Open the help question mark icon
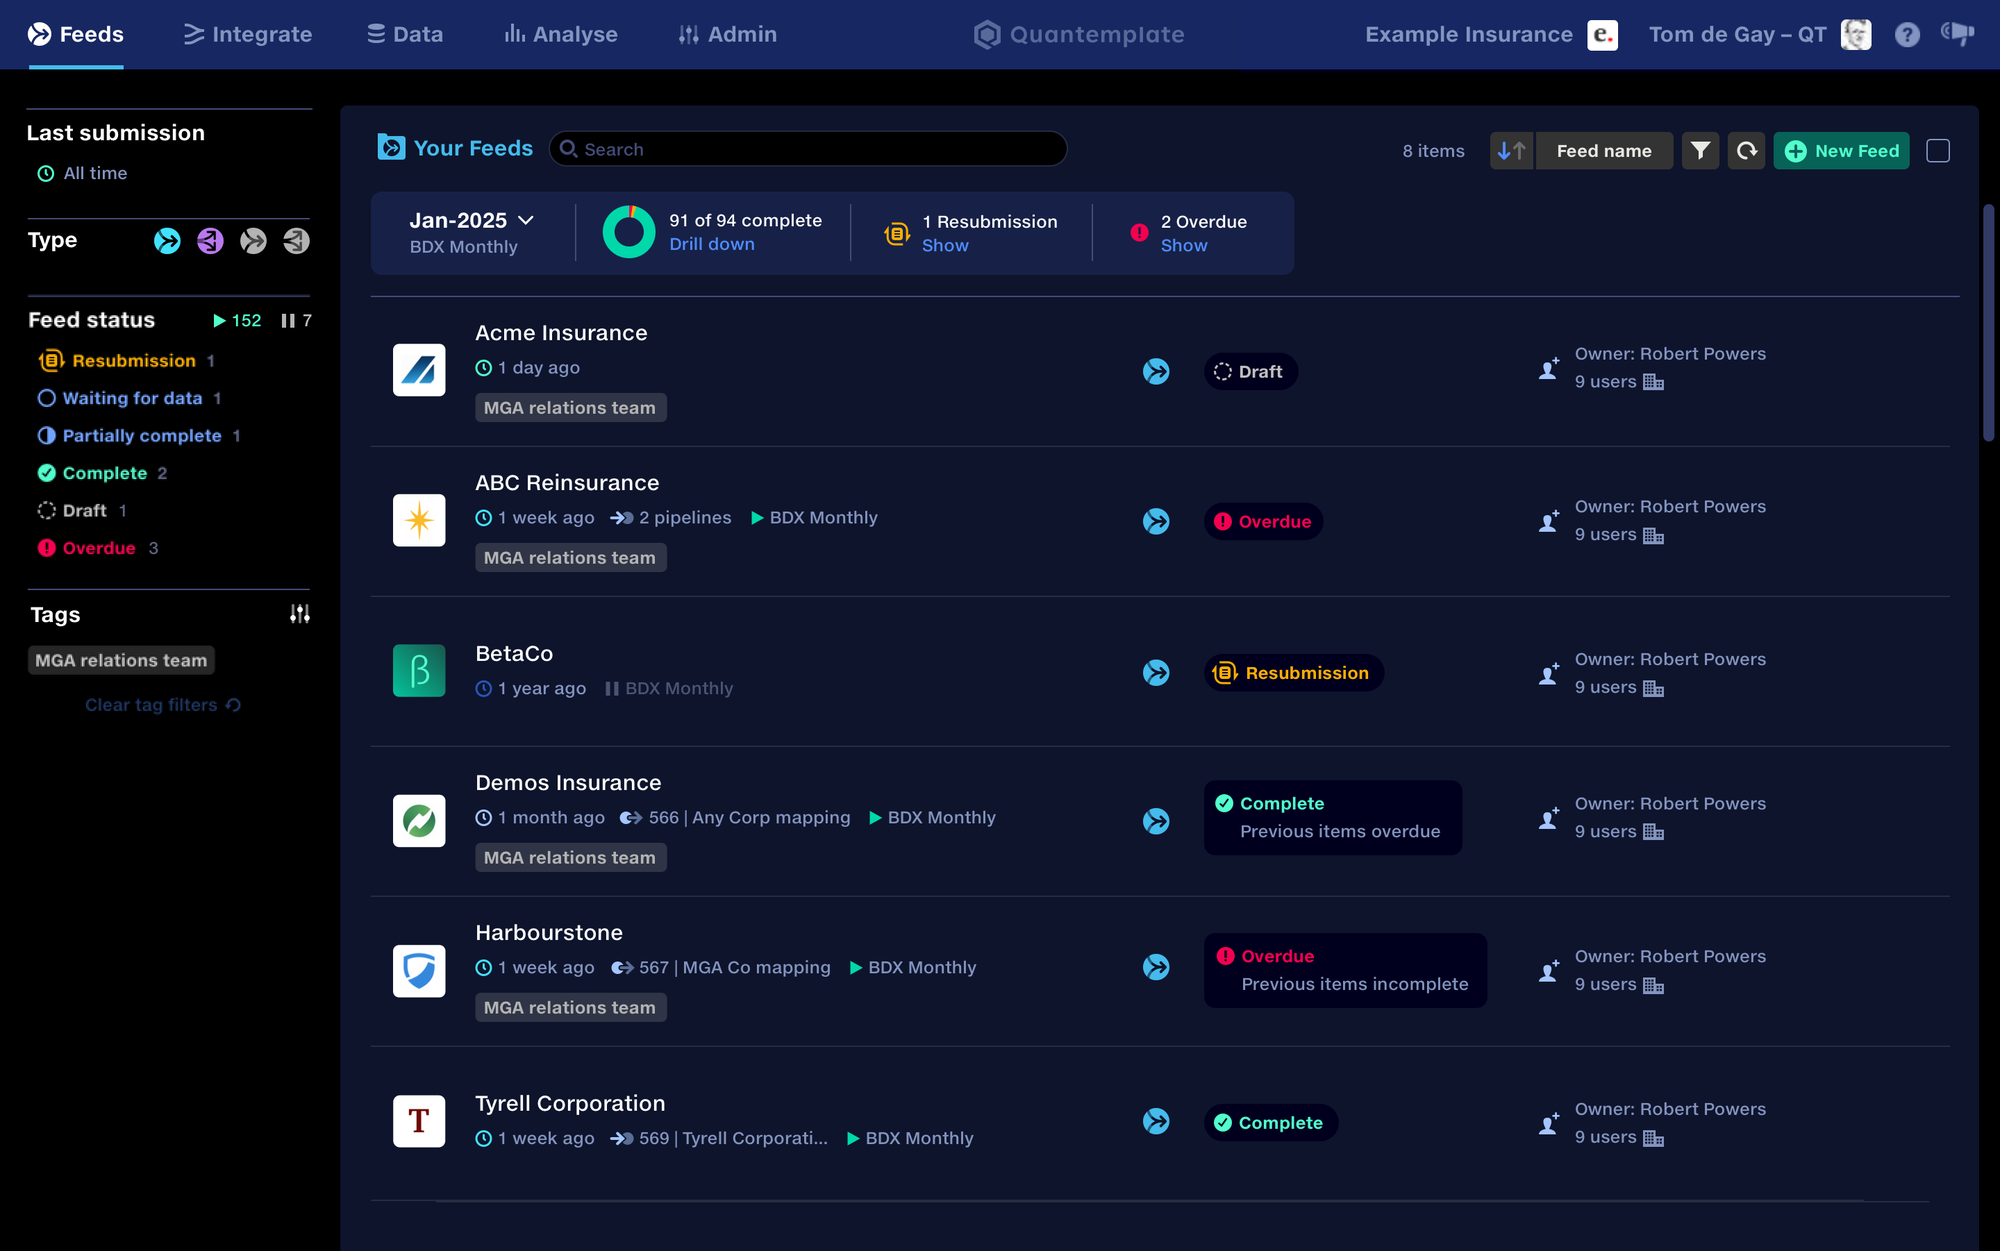The height and width of the screenshot is (1251, 2000). [x=1907, y=35]
